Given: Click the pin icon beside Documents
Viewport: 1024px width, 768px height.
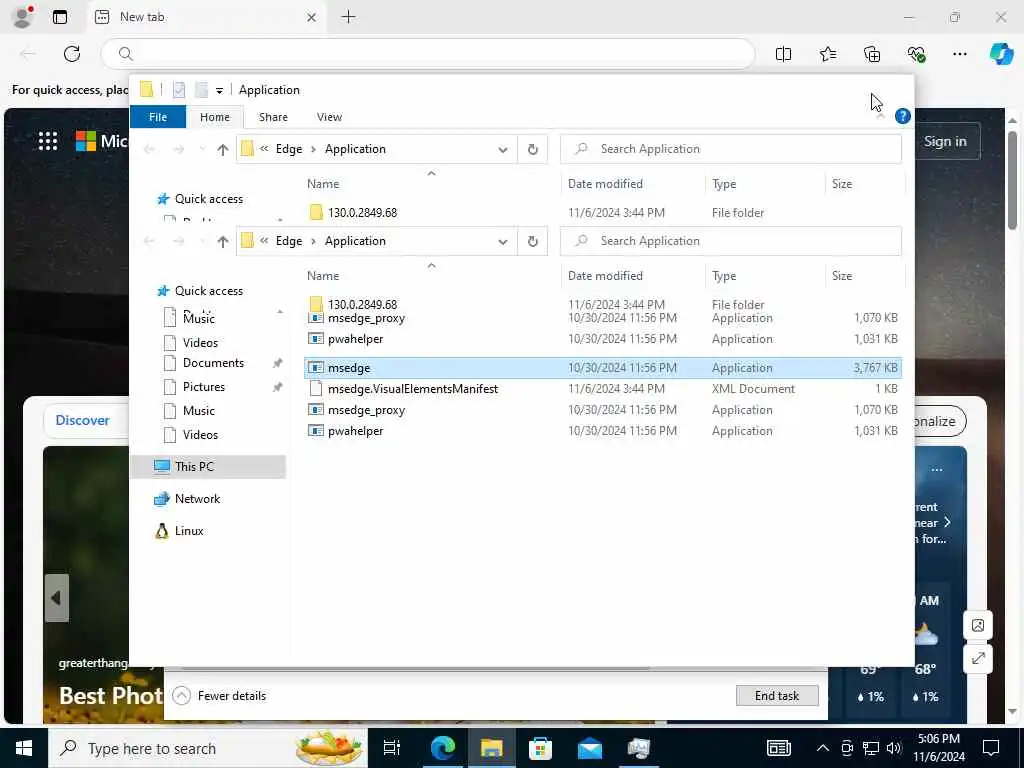Looking at the screenshot, I should (x=278, y=363).
